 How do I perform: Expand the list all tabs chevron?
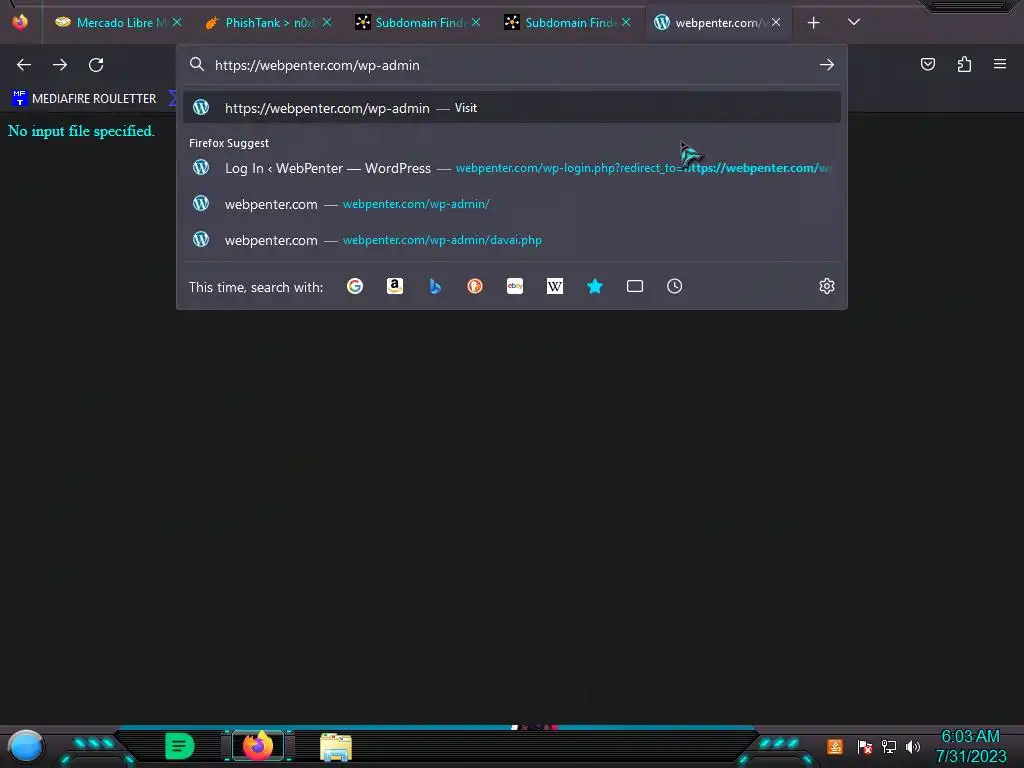tap(854, 22)
